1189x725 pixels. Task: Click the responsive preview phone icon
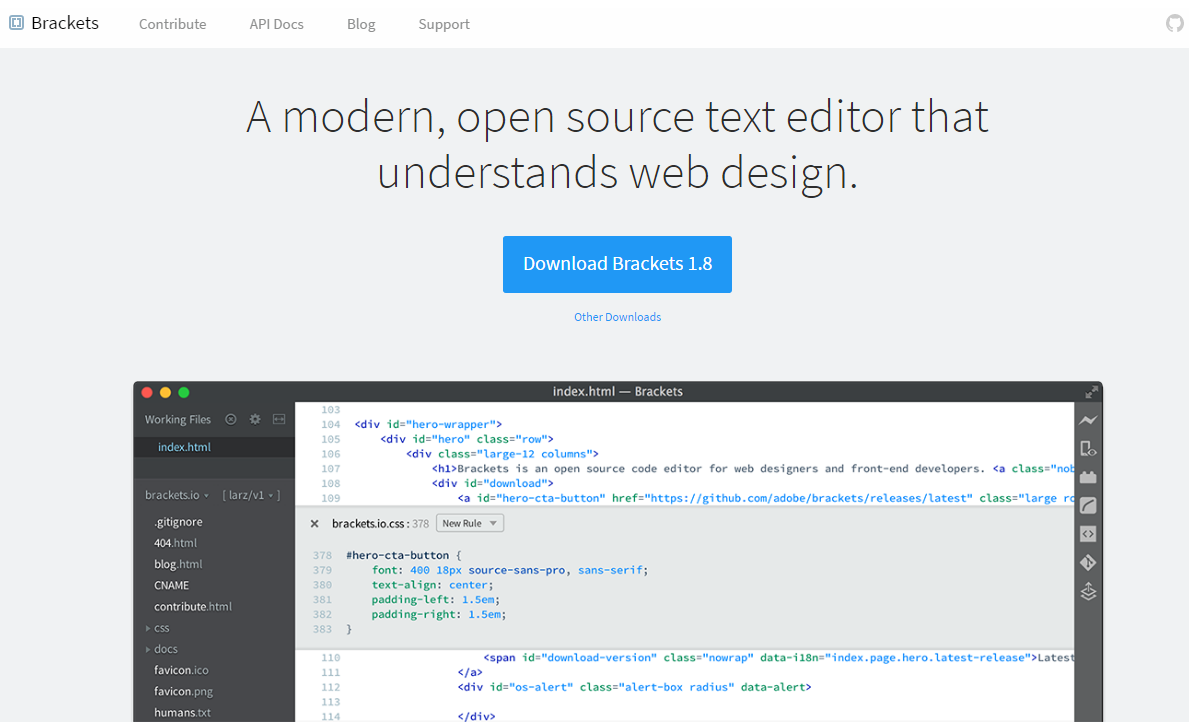click(1087, 448)
